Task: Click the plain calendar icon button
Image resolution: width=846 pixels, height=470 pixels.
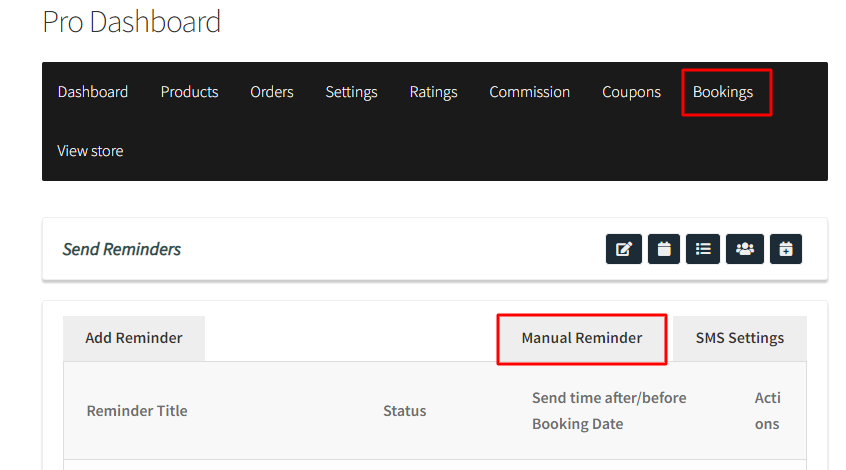Action: (664, 249)
